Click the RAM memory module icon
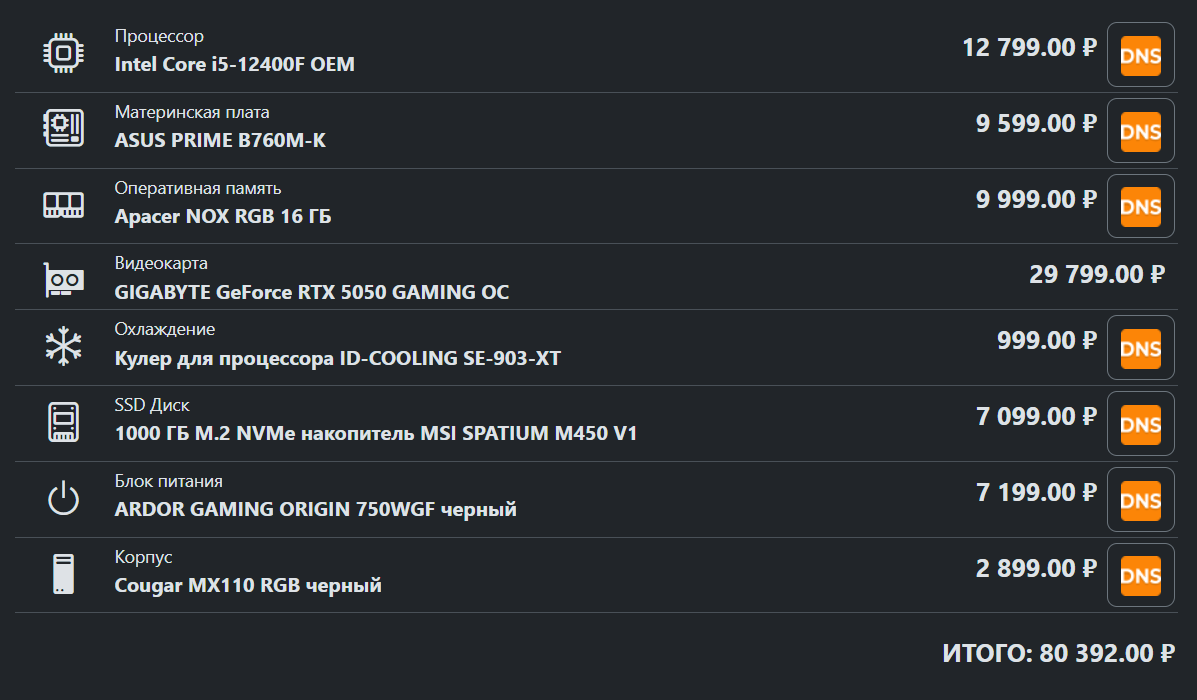This screenshot has height=700, width=1197. tap(63, 205)
